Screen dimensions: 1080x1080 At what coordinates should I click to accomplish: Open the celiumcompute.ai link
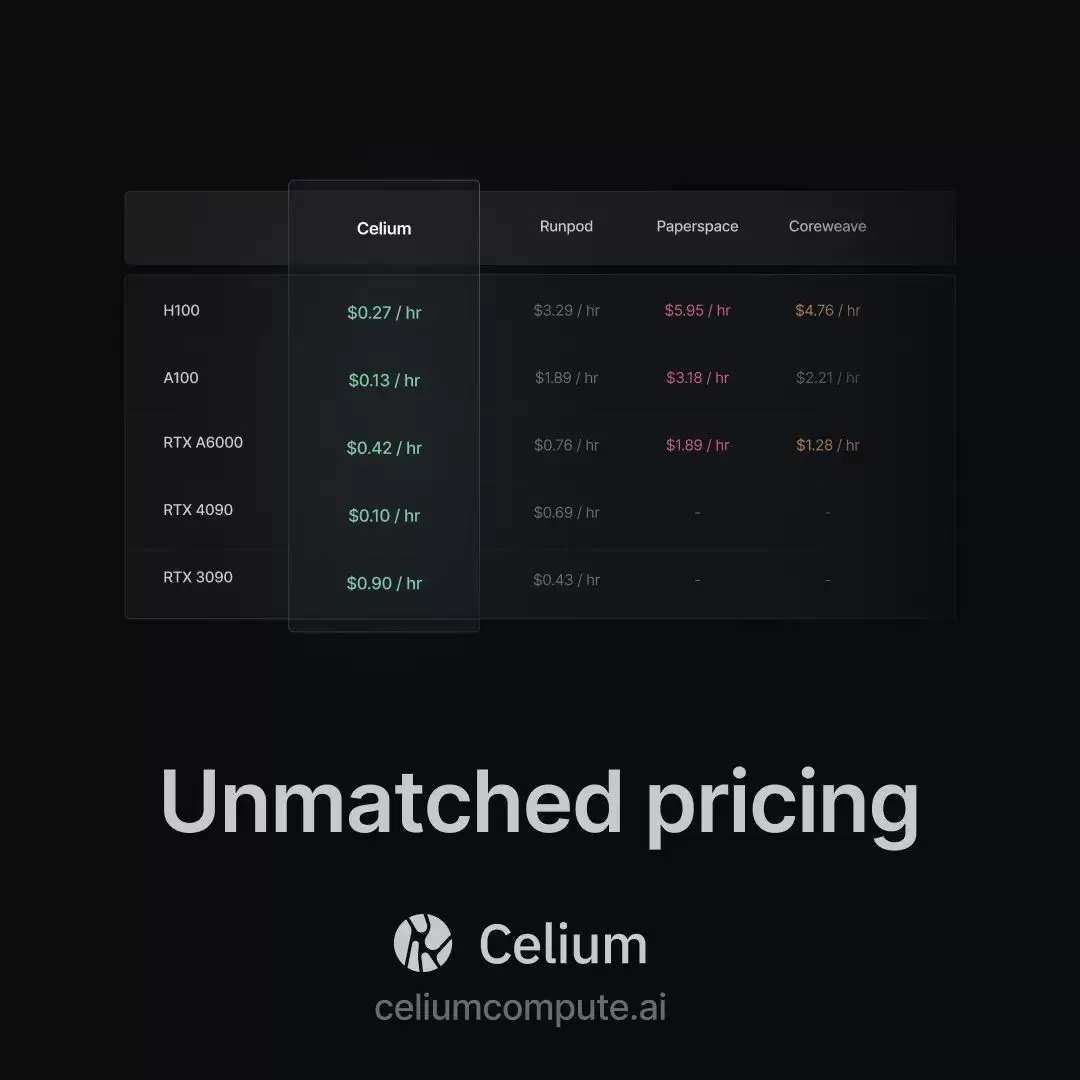pyautogui.click(x=520, y=1007)
